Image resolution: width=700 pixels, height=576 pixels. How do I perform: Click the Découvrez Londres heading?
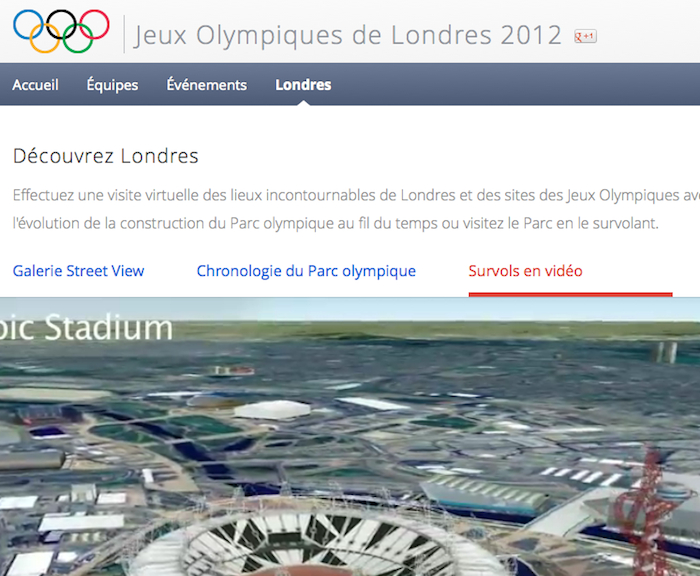coord(105,156)
